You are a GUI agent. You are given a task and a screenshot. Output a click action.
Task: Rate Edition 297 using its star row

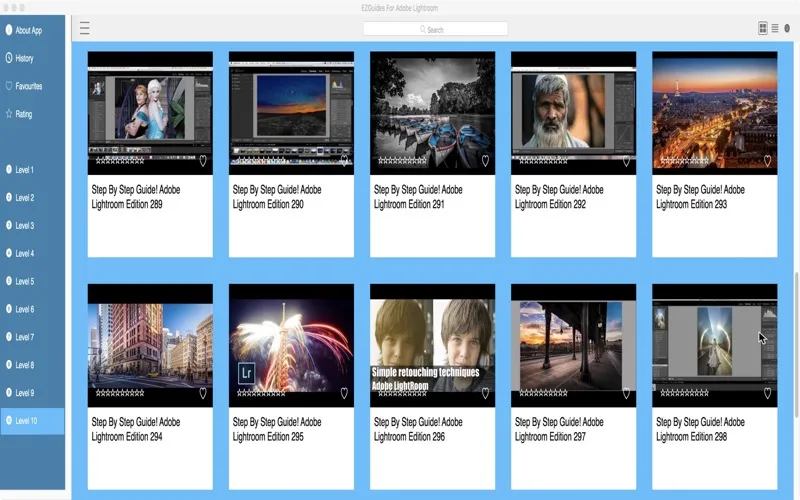point(543,393)
